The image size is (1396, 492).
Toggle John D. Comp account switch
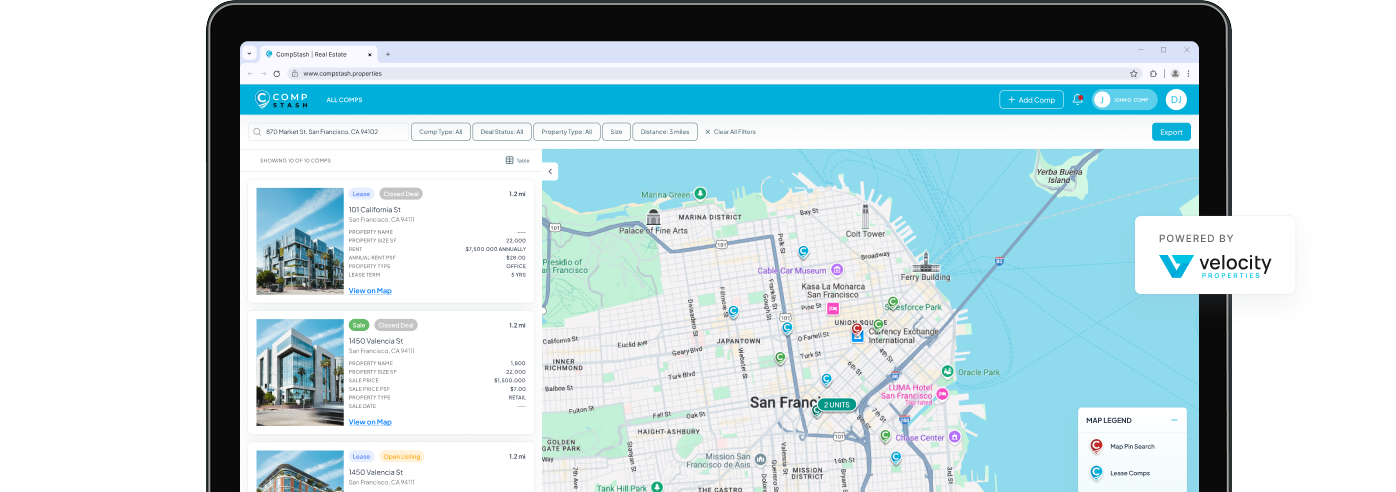(x=1125, y=100)
